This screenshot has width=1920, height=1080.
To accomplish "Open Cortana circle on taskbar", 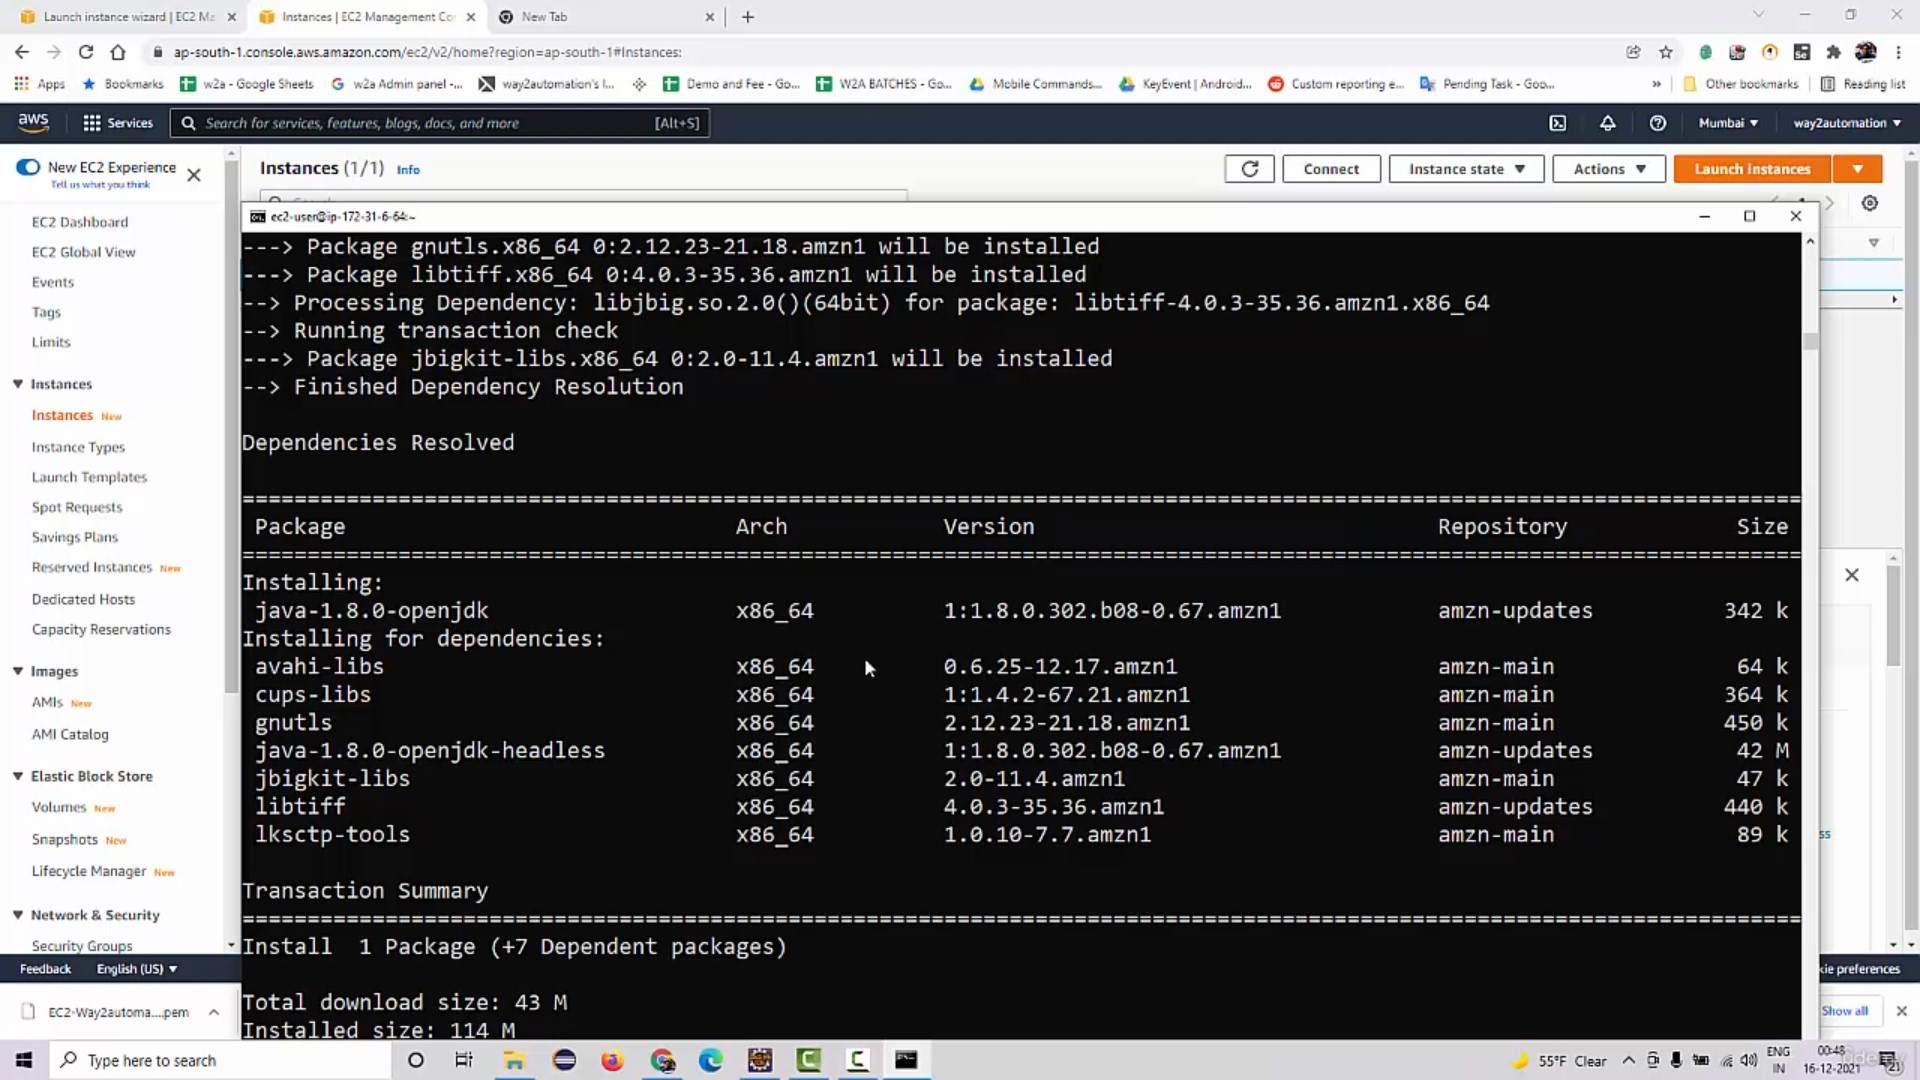I will coord(416,1060).
